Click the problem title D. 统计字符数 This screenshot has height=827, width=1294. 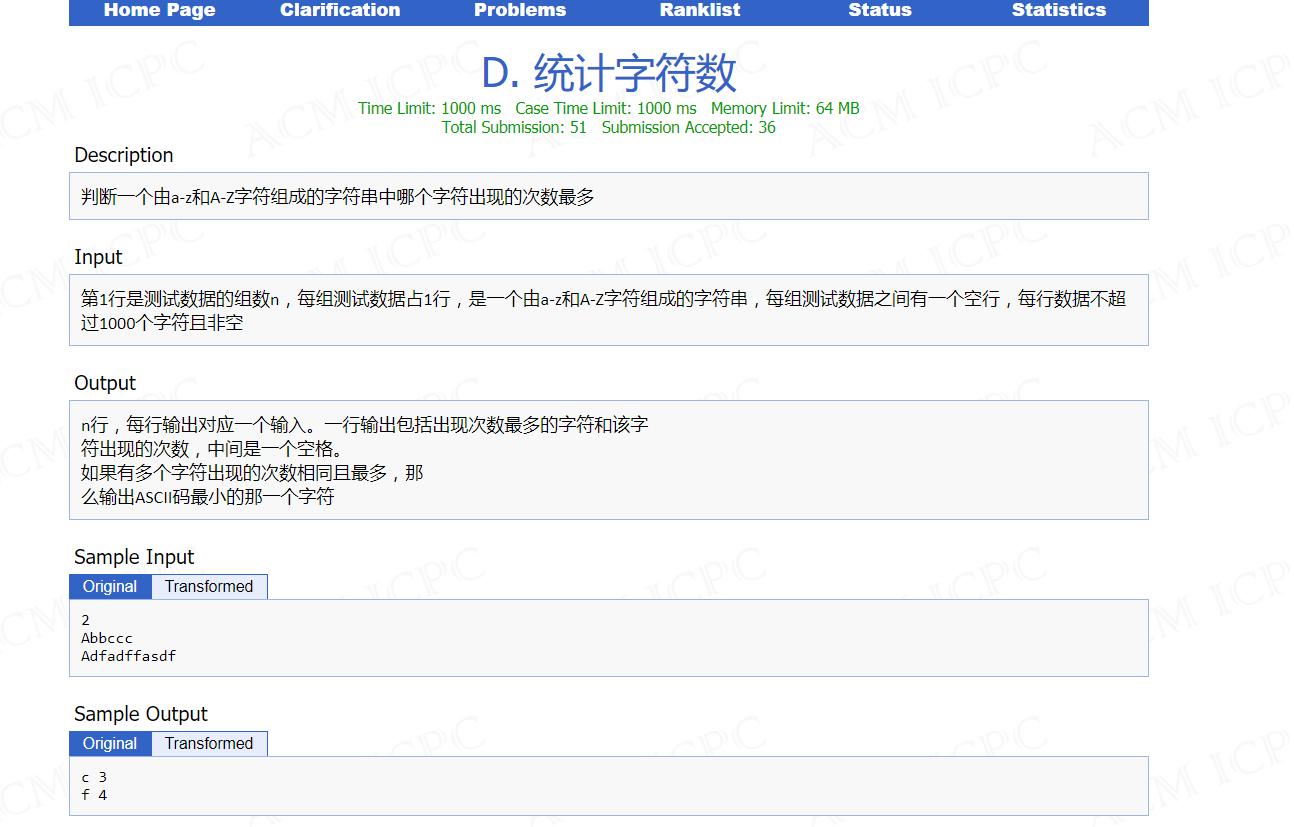[x=609, y=73]
